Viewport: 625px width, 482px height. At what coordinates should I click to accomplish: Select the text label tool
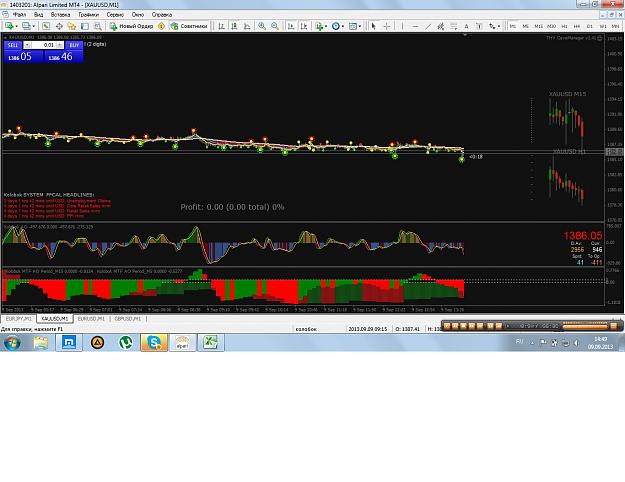(x=479, y=26)
